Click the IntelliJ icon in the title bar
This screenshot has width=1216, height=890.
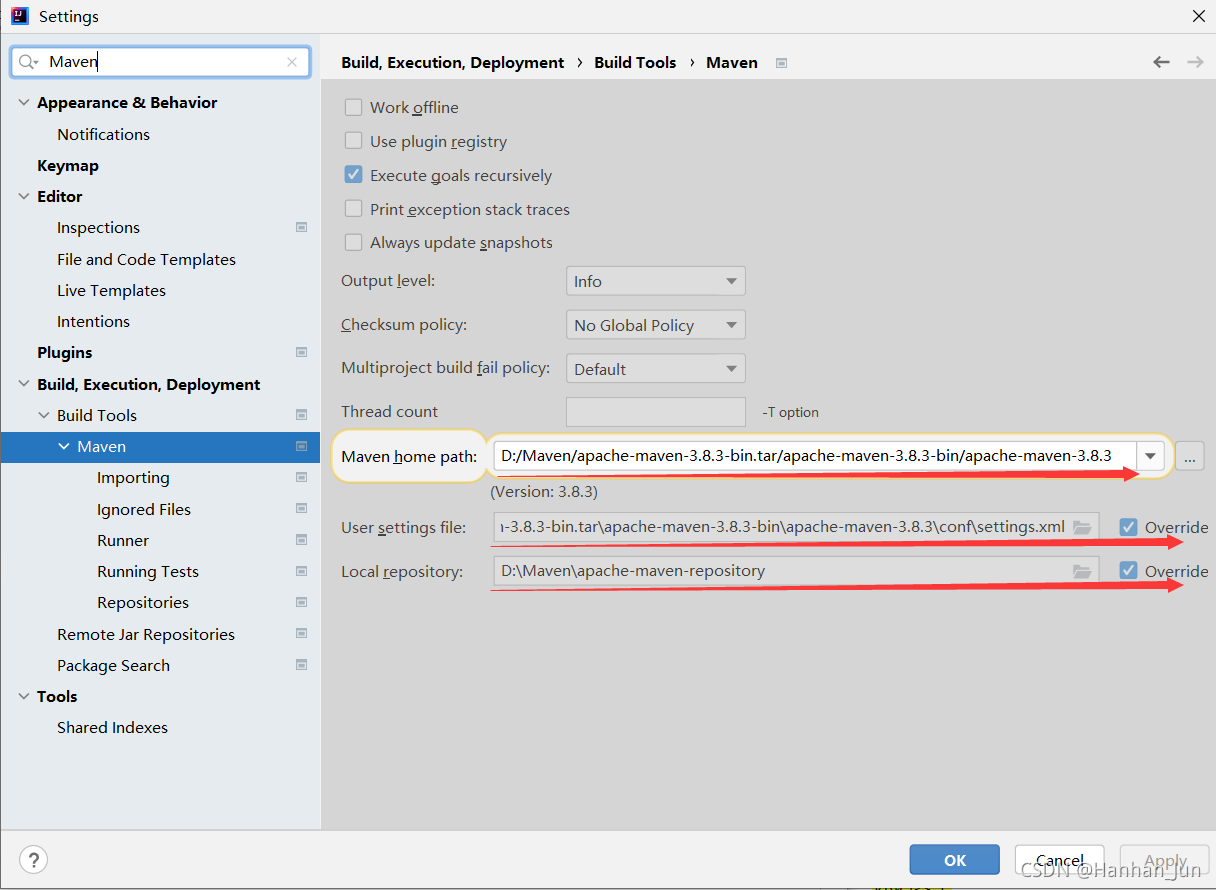[19, 16]
